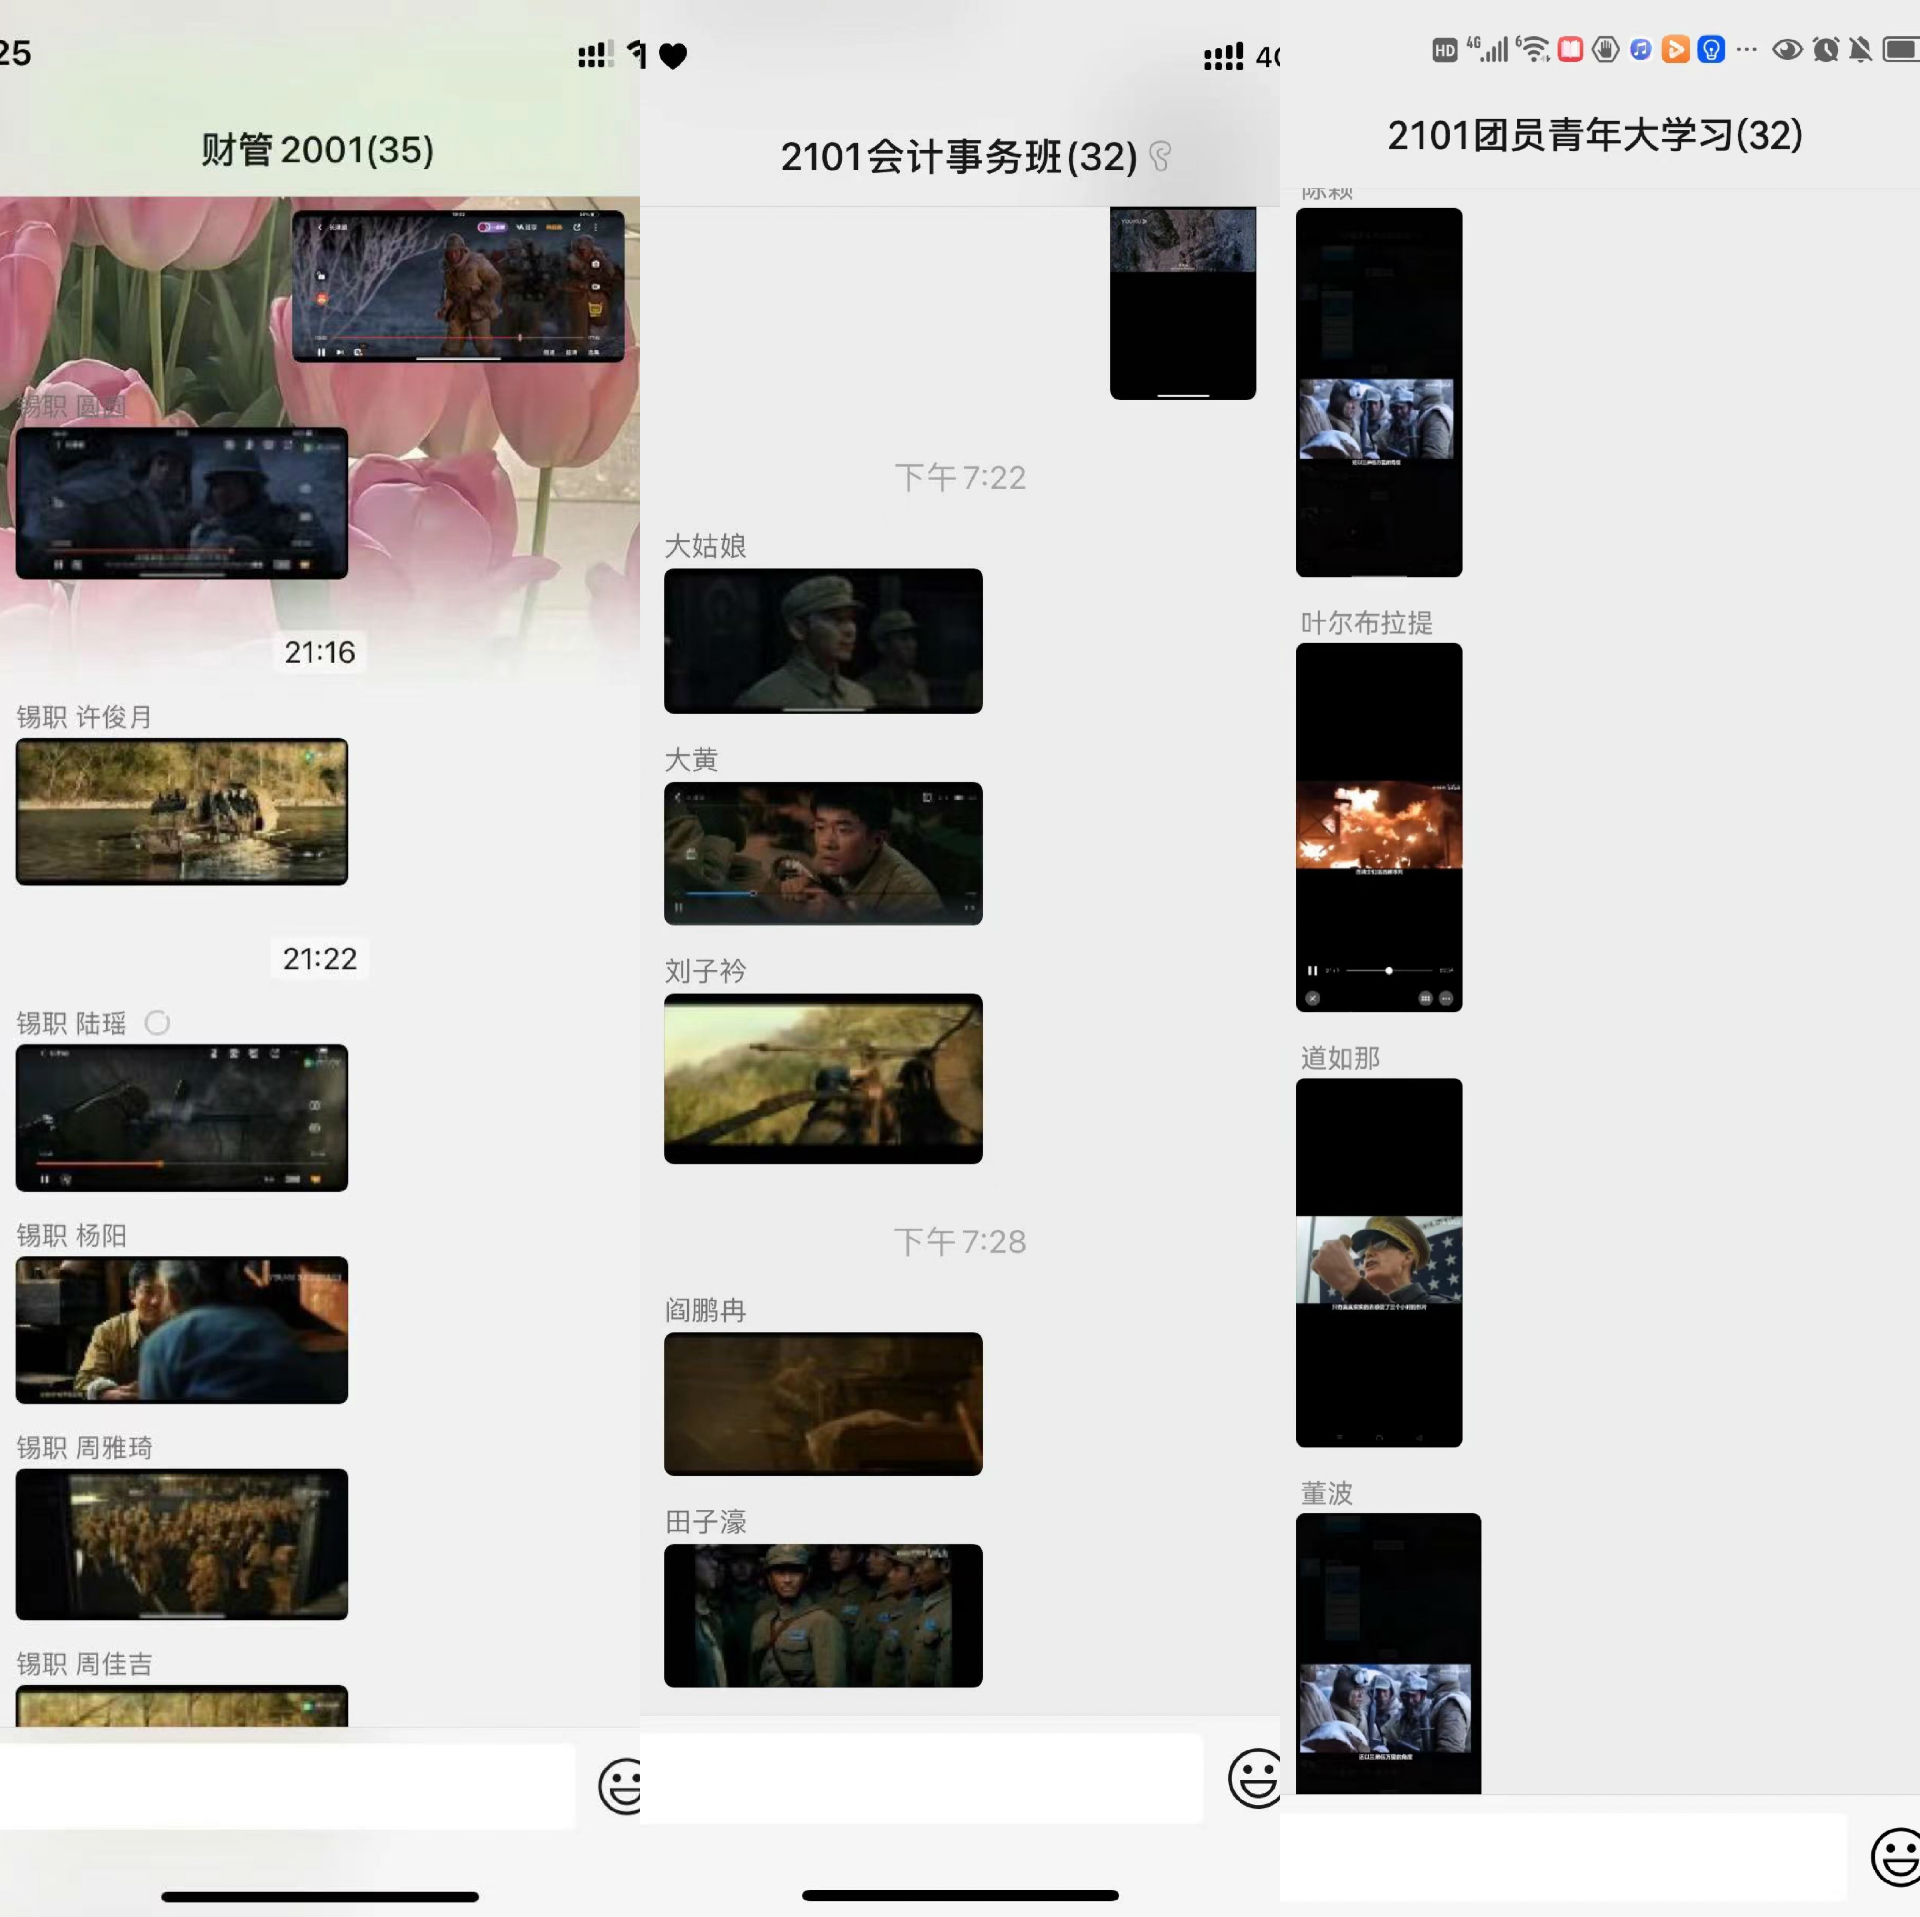Tap the message input in 2101会计事务班 chat
Viewport: 1920px width, 1917px height.
point(921,1778)
